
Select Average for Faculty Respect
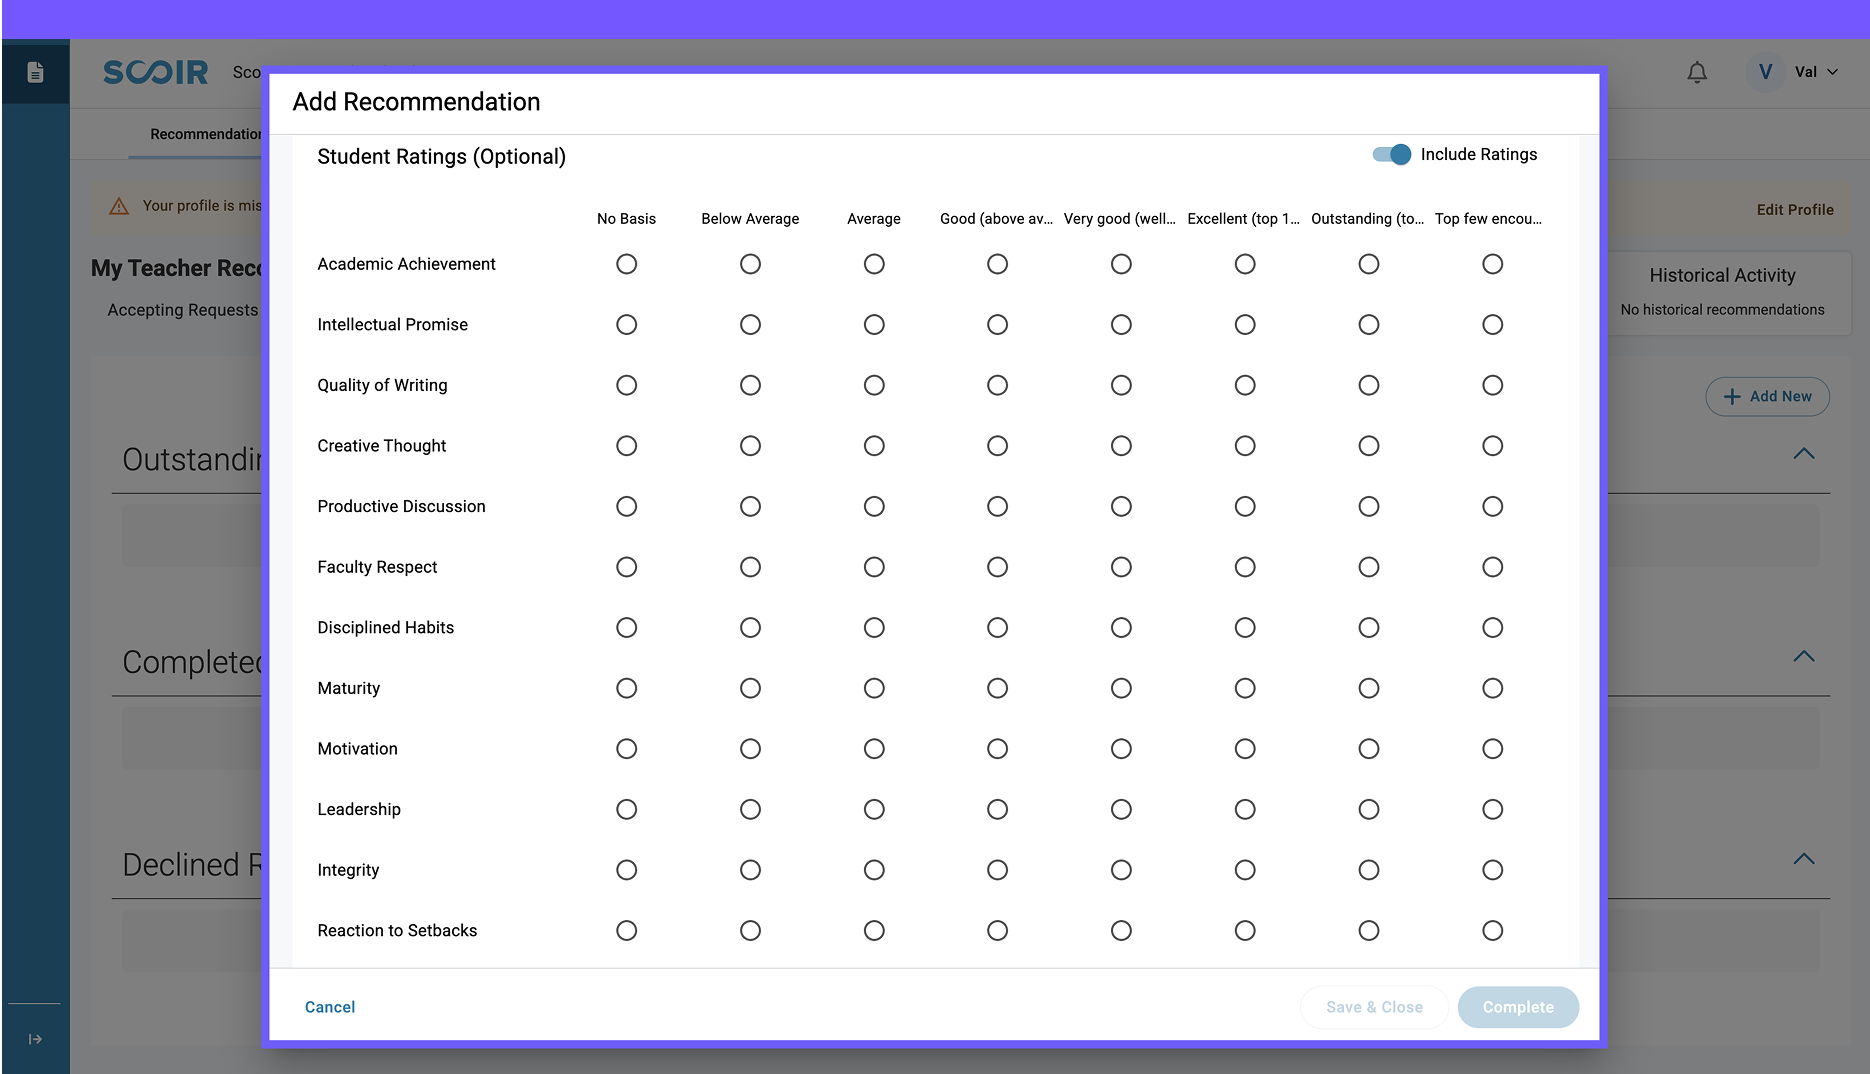pyautogui.click(x=874, y=567)
